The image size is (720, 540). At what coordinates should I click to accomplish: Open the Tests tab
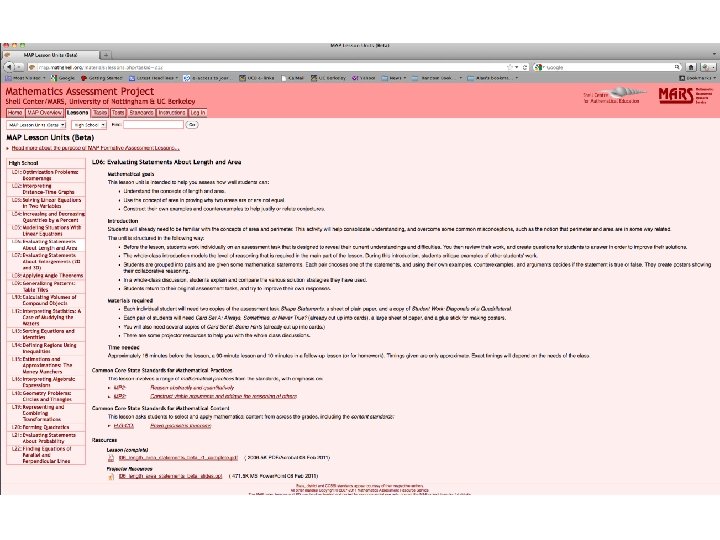(x=118, y=112)
